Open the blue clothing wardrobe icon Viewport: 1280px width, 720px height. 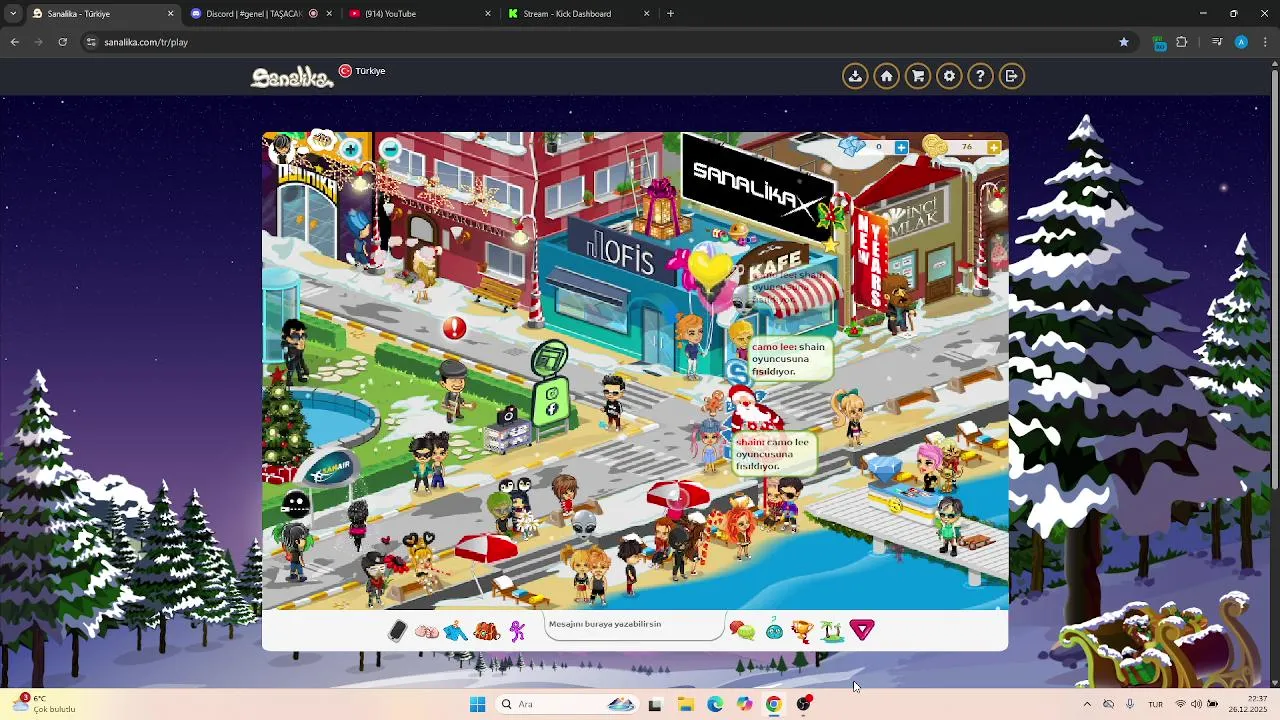click(456, 631)
